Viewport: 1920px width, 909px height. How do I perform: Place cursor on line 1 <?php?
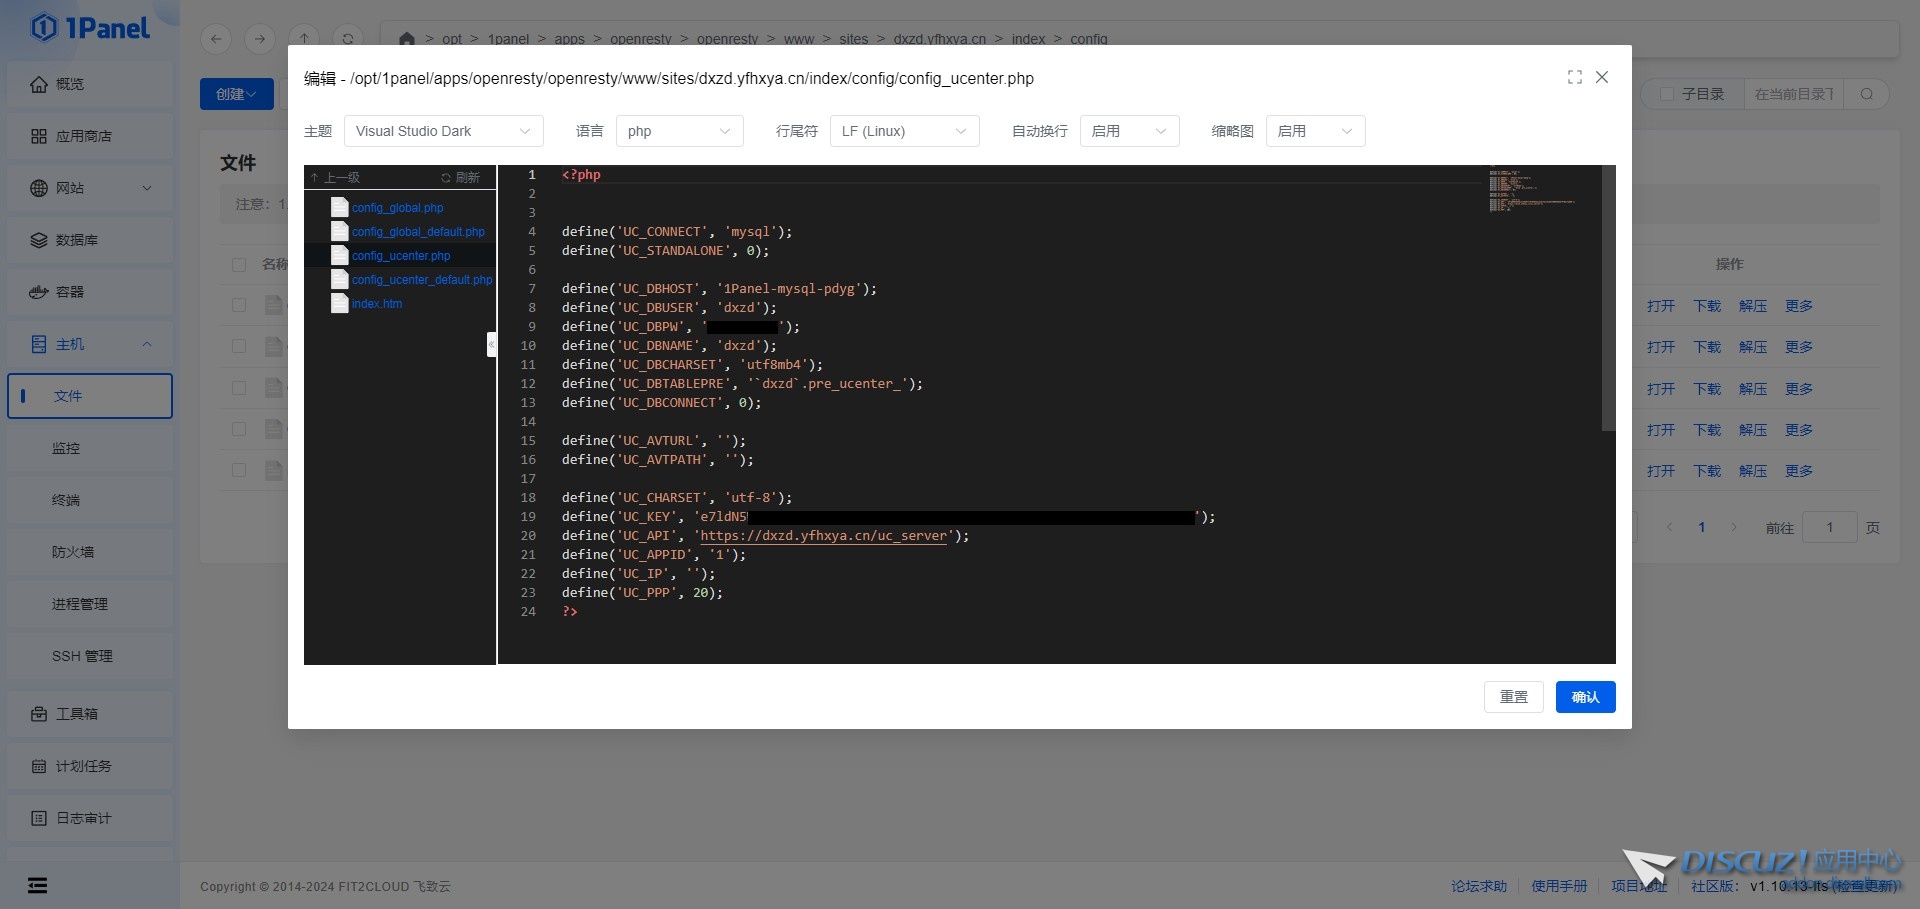(x=581, y=175)
